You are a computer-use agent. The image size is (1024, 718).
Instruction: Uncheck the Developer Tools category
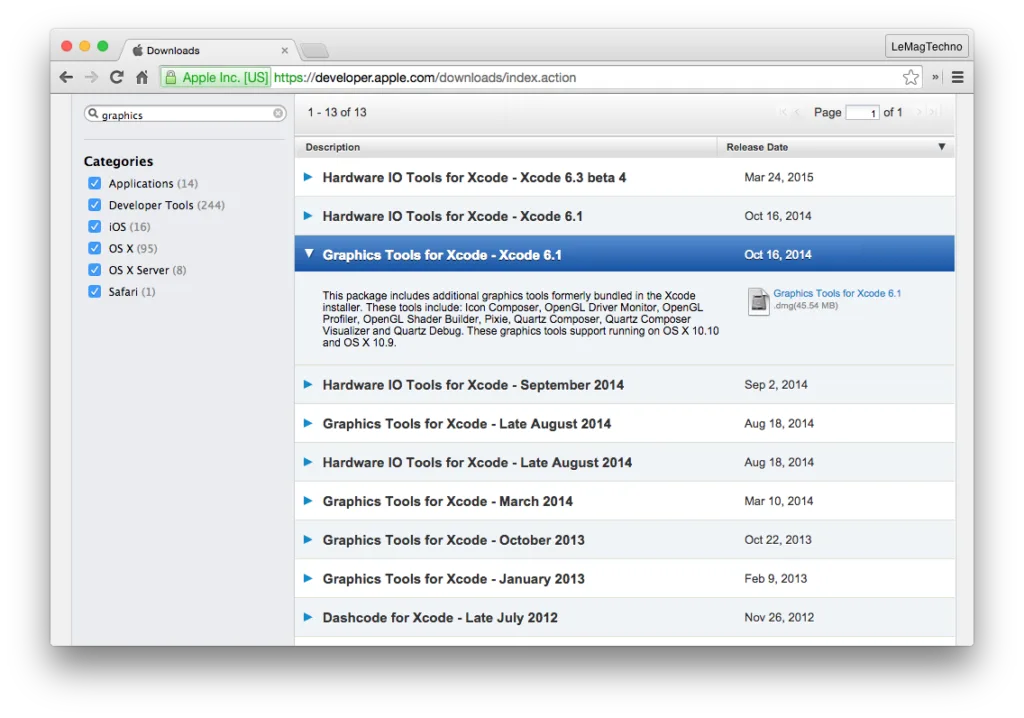coord(95,204)
